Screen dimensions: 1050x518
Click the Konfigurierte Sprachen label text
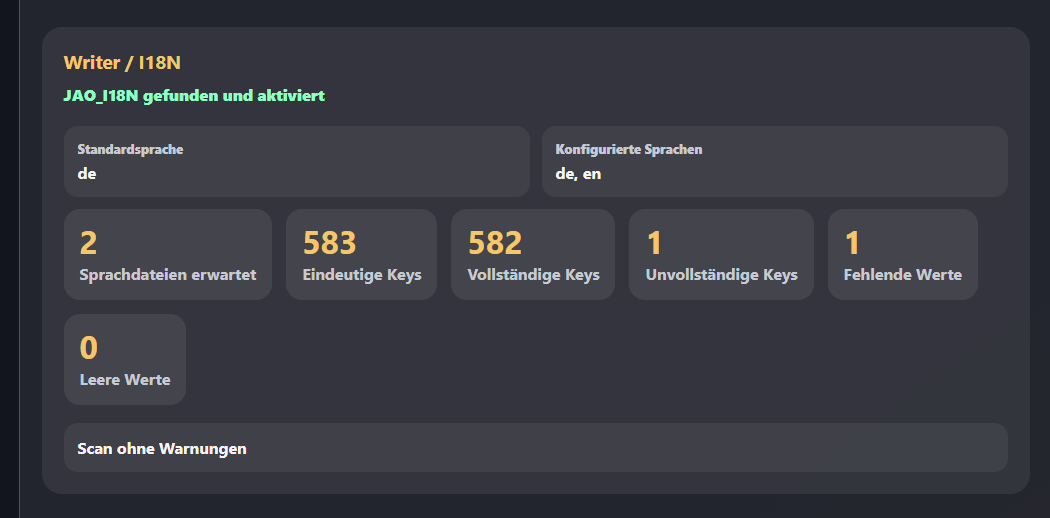point(629,149)
